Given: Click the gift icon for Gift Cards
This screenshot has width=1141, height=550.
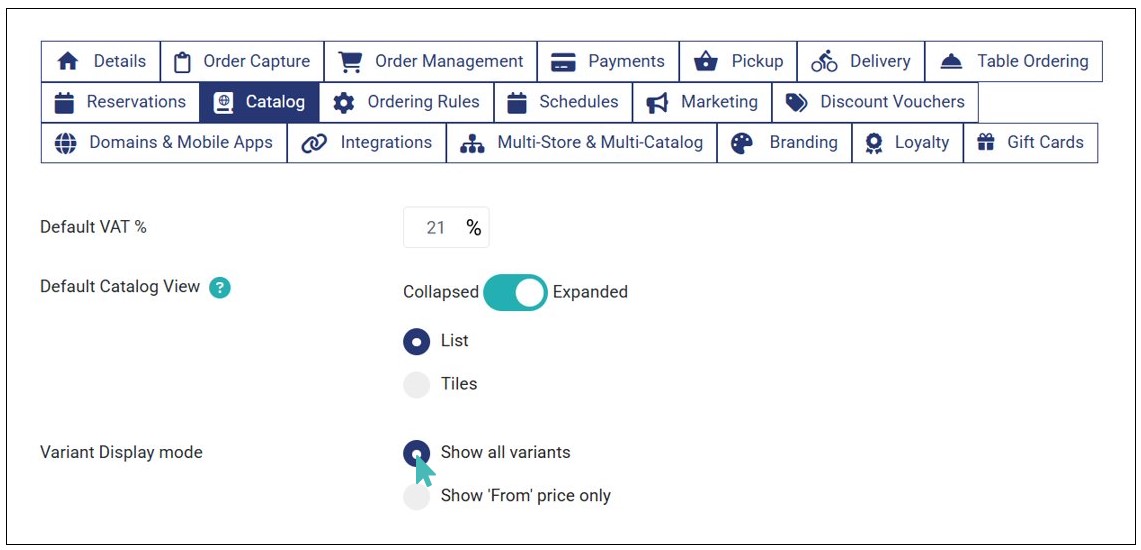Looking at the screenshot, I should pyautogui.click(x=986, y=143).
